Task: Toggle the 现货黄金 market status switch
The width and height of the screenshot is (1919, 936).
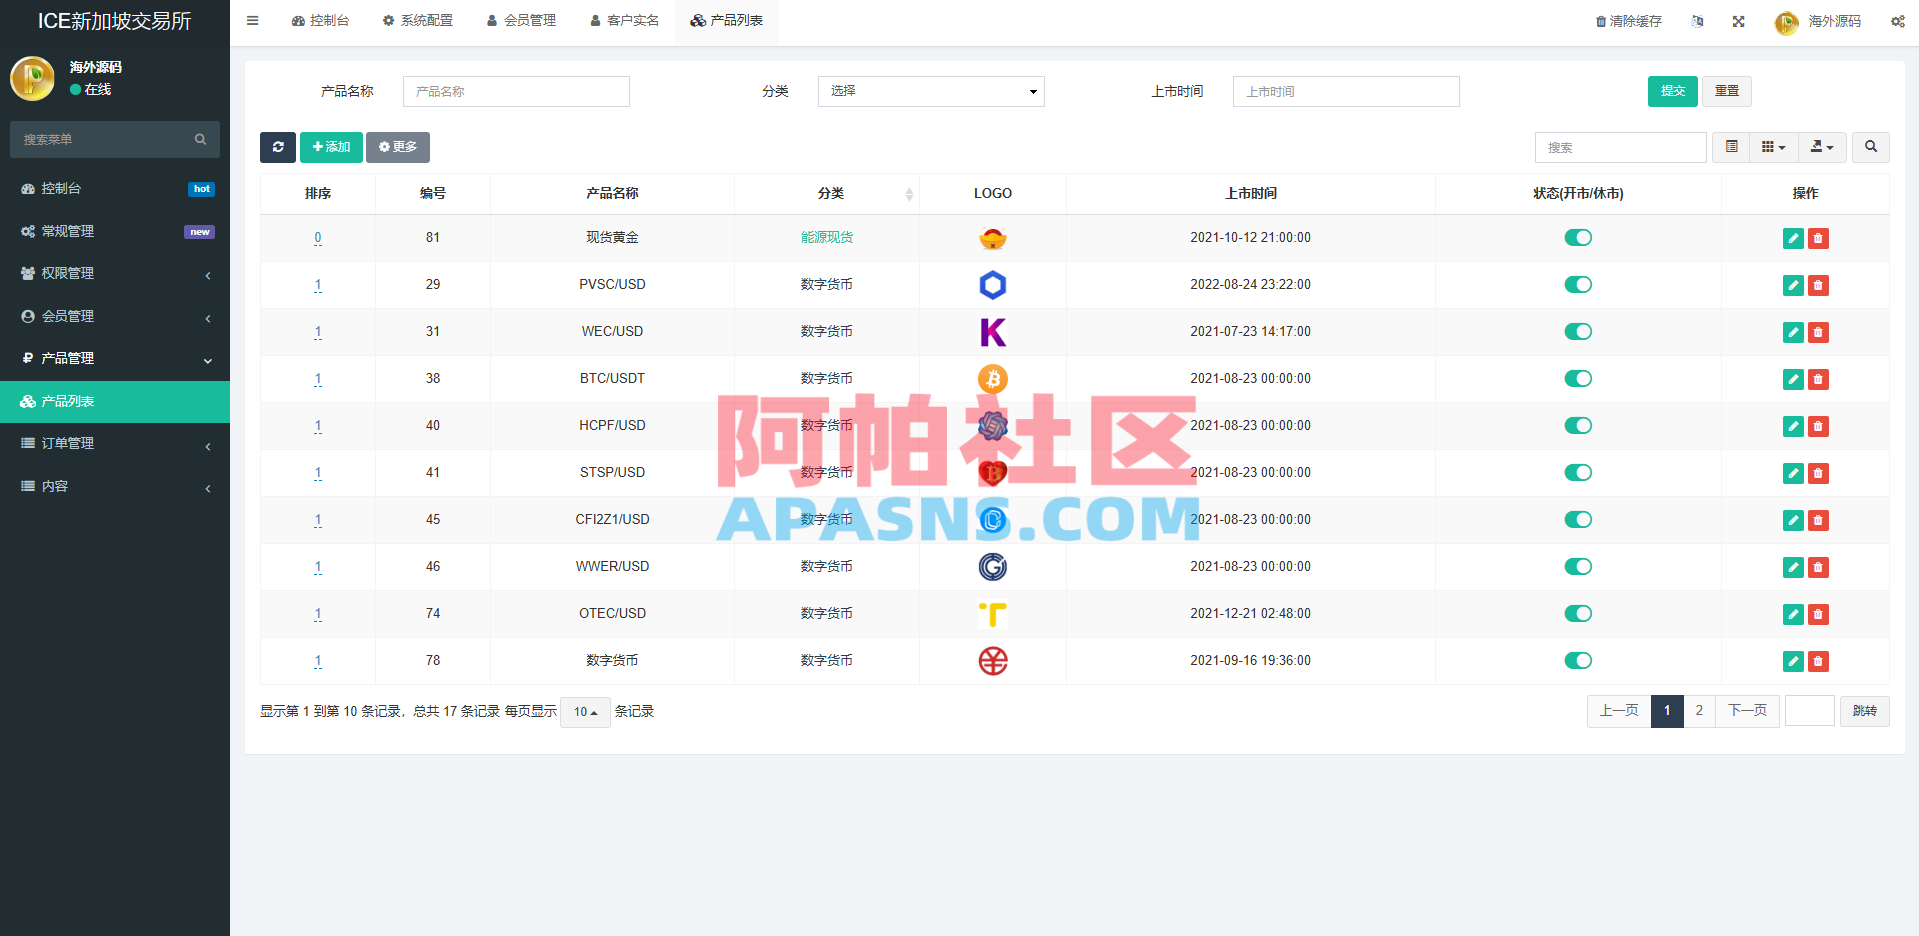Action: pyautogui.click(x=1578, y=238)
